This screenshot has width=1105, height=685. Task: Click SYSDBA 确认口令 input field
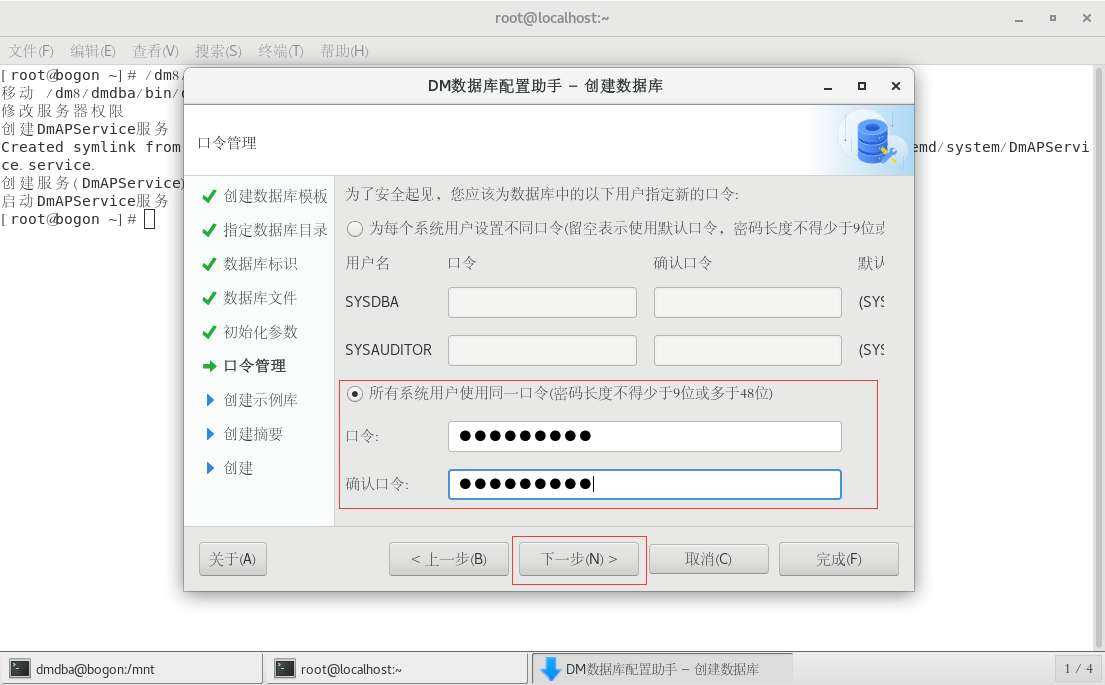pyautogui.click(x=748, y=302)
